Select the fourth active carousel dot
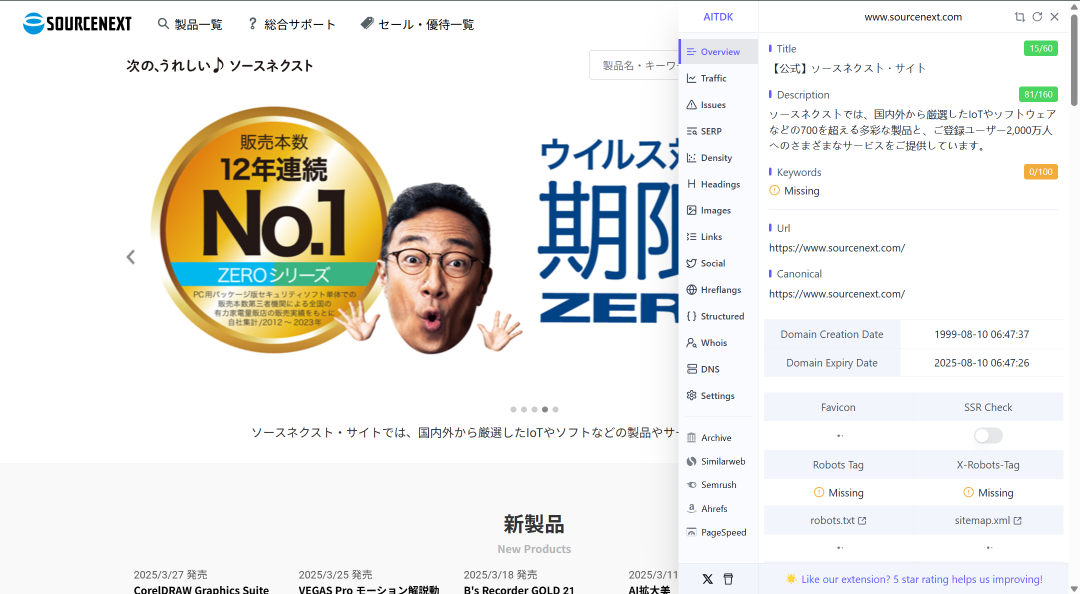Viewport: 1080px width, 594px height. pos(545,409)
